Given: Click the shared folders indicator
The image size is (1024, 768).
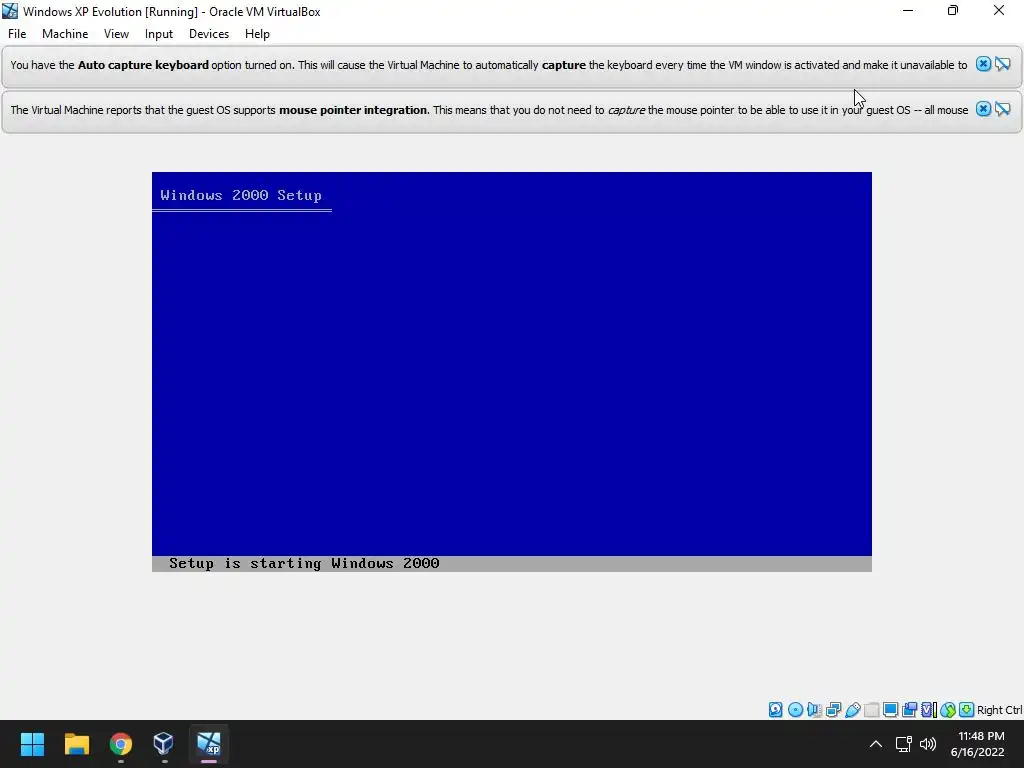Looking at the screenshot, I should click(x=871, y=710).
